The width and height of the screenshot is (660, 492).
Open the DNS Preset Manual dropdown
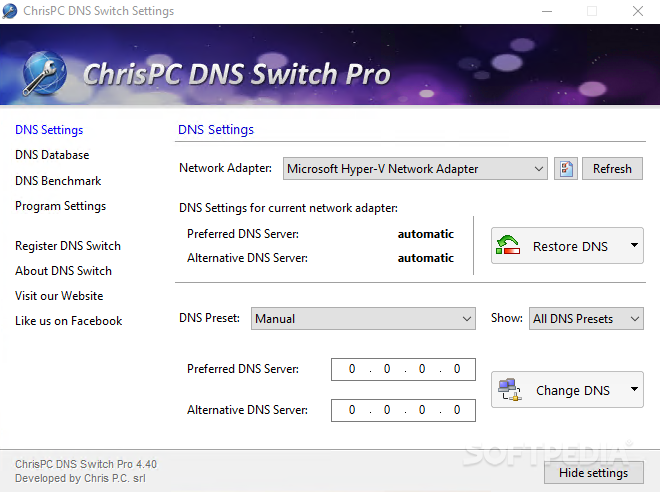coord(363,319)
